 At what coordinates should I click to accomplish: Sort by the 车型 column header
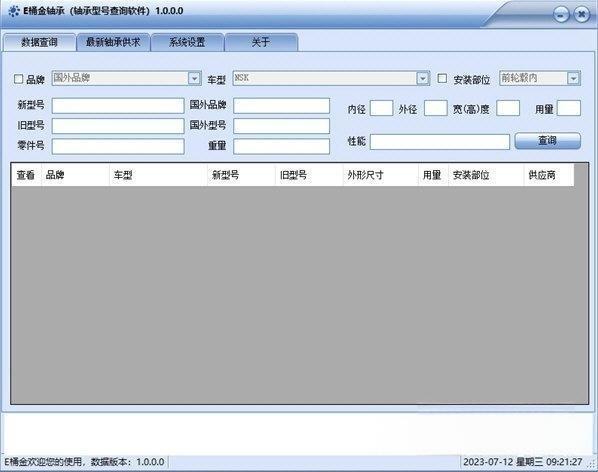tap(158, 175)
